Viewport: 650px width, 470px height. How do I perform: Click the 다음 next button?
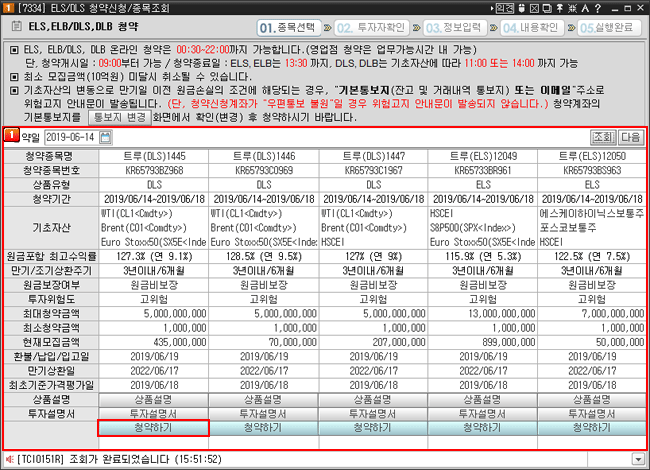[631, 137]
